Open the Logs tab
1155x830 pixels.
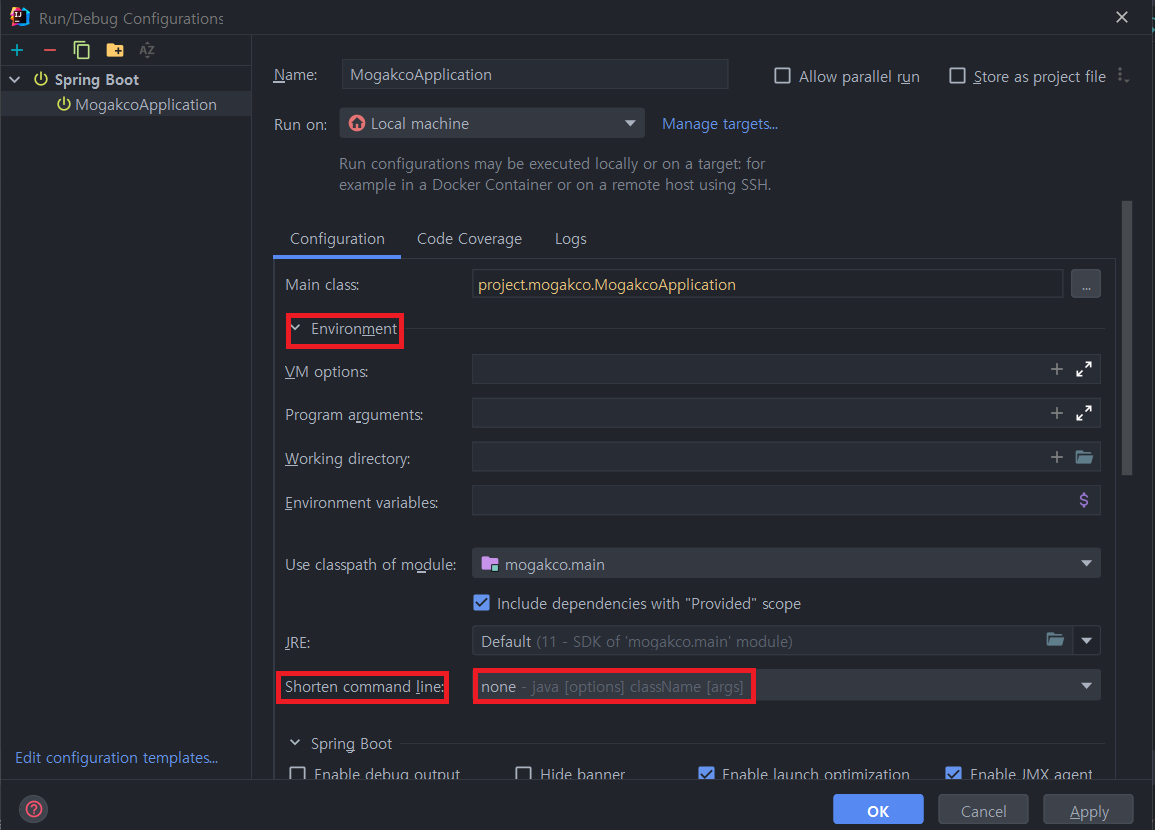[x=570, y=239]
